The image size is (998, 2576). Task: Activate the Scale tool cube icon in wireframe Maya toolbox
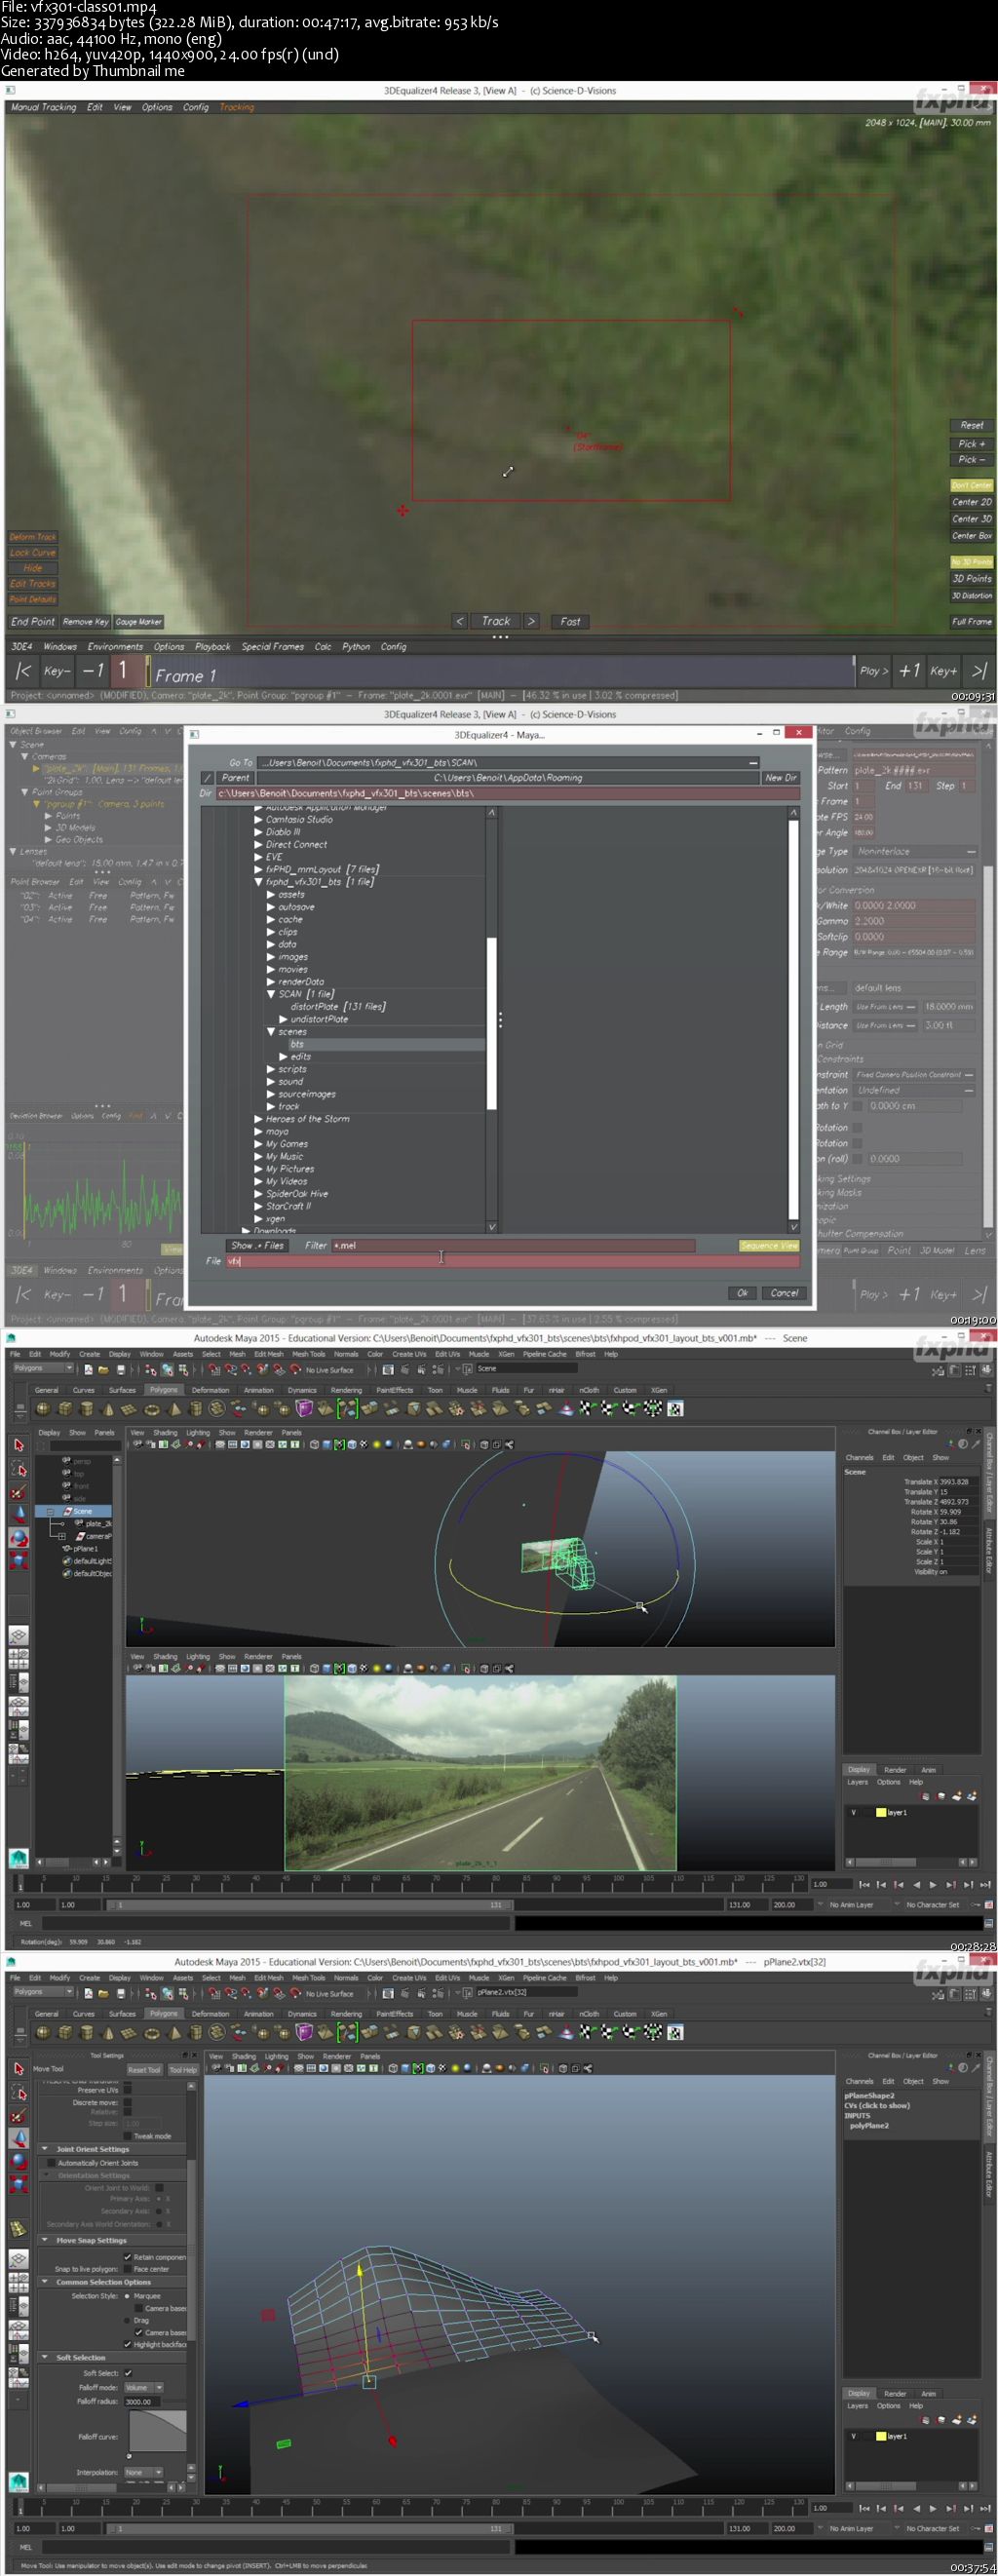pyautogui.click(x=18, y=2183)
